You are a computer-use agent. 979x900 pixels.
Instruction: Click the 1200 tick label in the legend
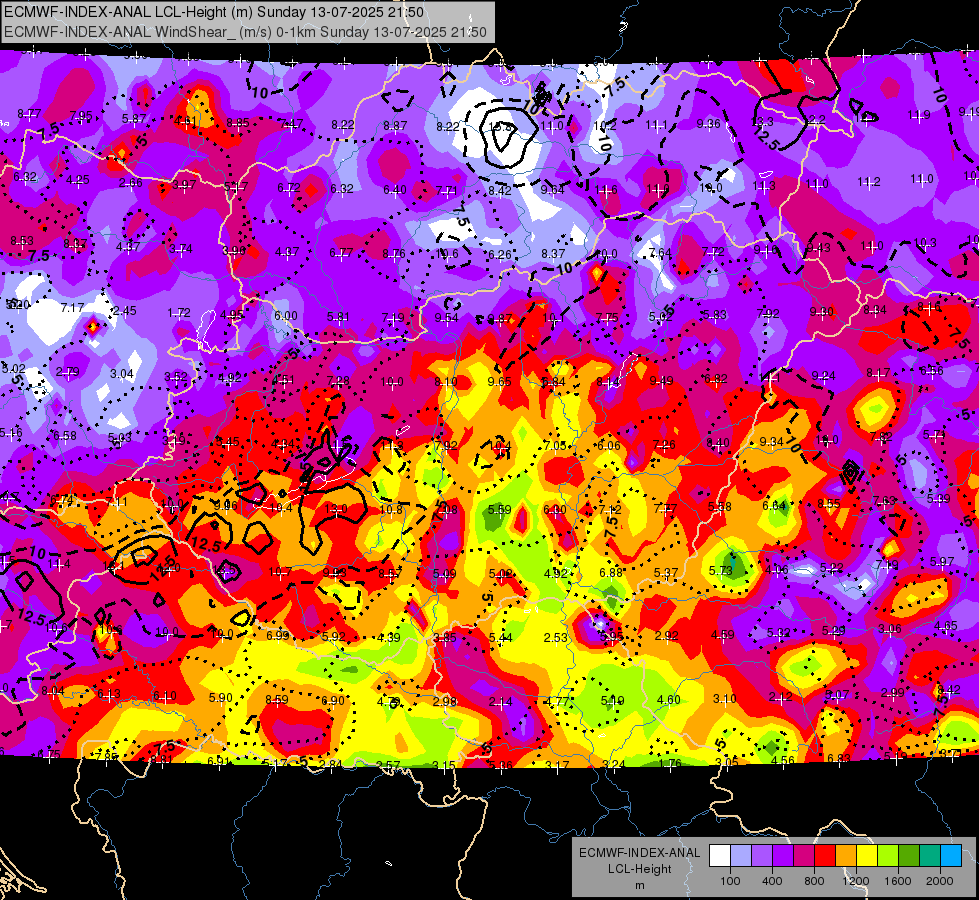(x=855, y=881)
